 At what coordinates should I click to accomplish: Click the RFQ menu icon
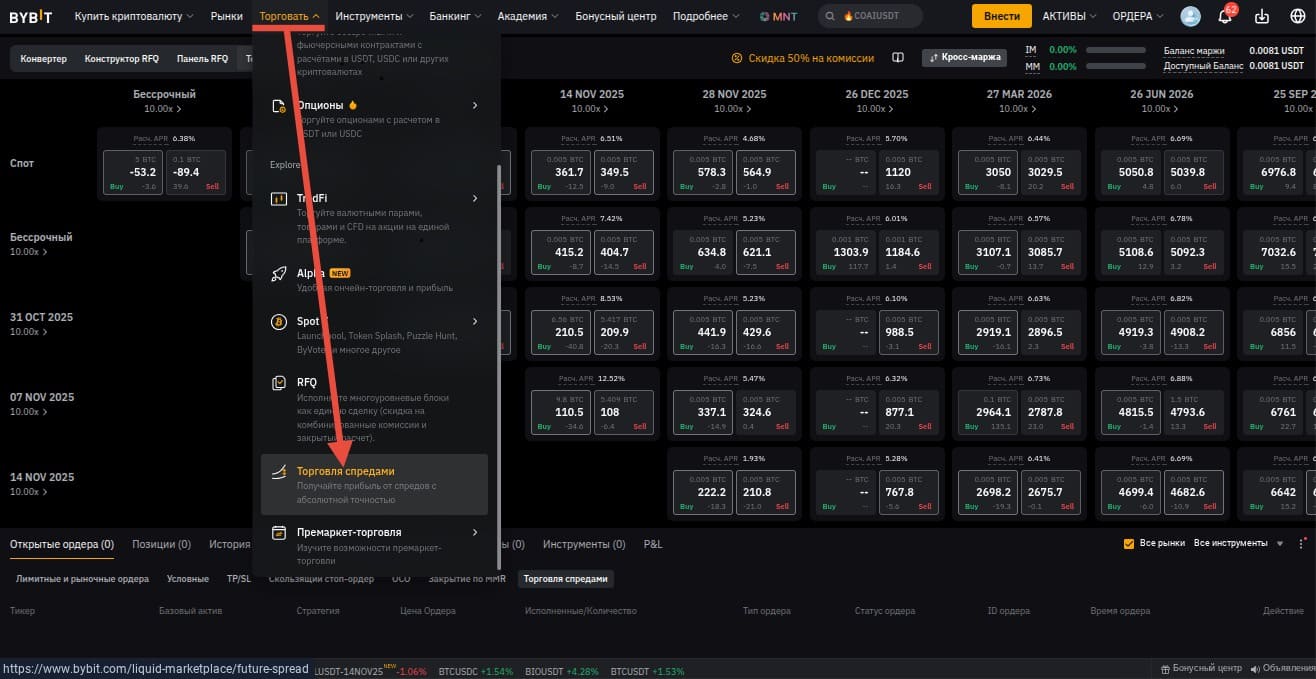coord(280,383)
